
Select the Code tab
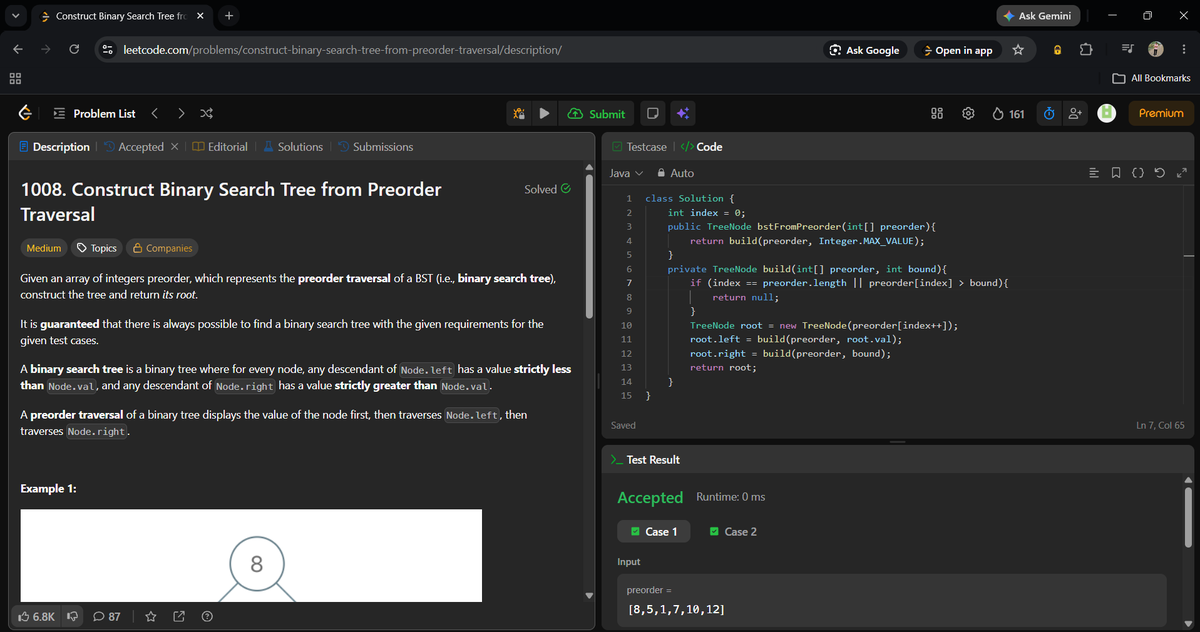click(701, 147)
